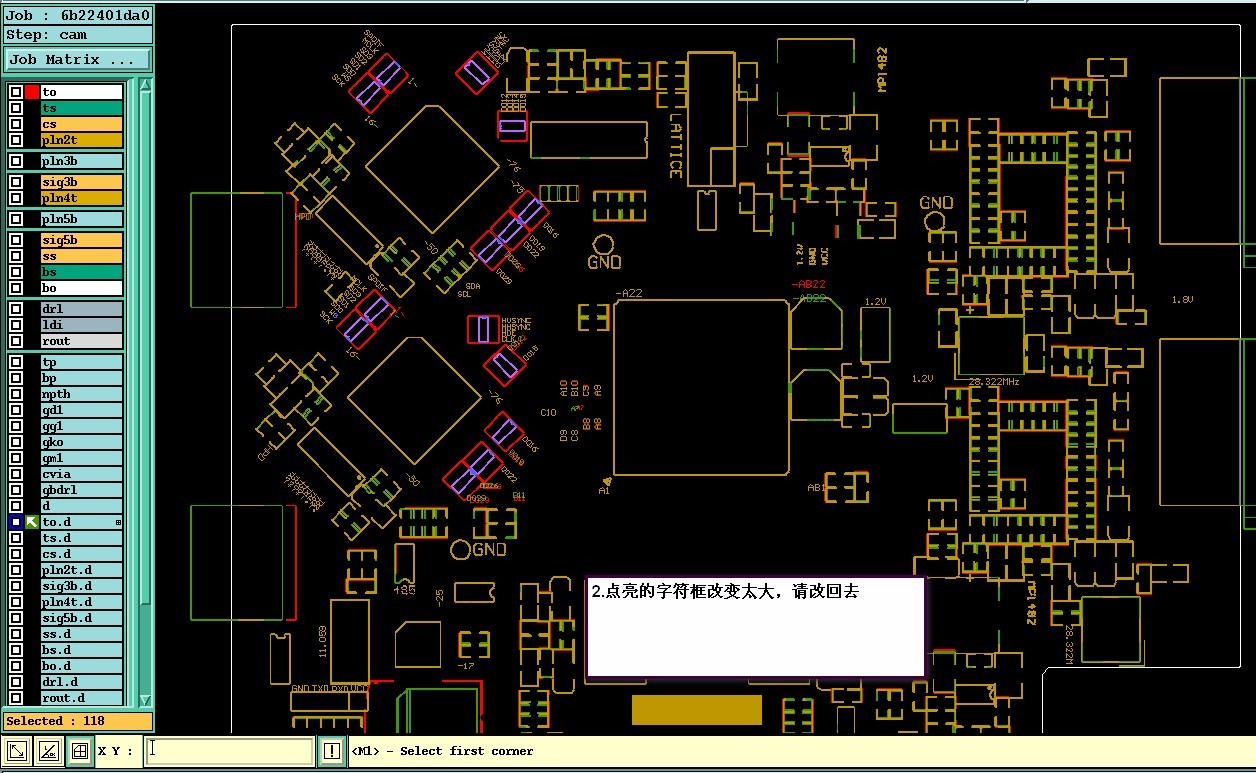Viewport: 1256px width, 773px height.
Task: Select the sig5b.d layer name
Action: (x=81, y=618)
